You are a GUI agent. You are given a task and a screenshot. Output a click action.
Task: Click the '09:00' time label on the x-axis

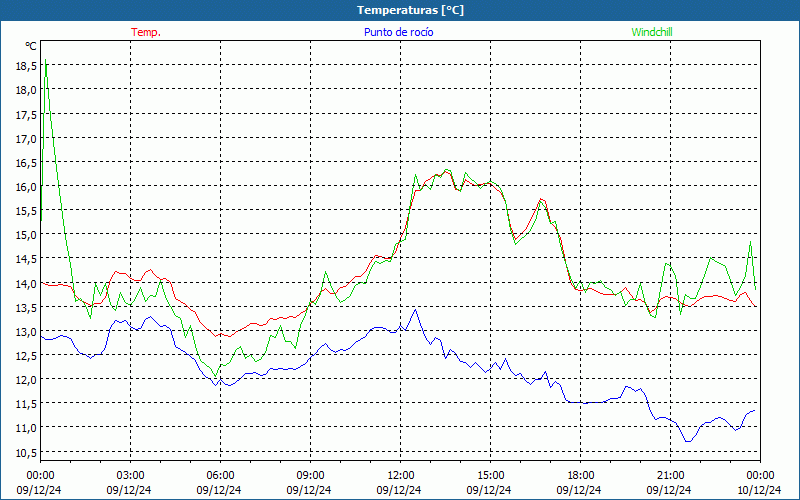click(310, 476)
